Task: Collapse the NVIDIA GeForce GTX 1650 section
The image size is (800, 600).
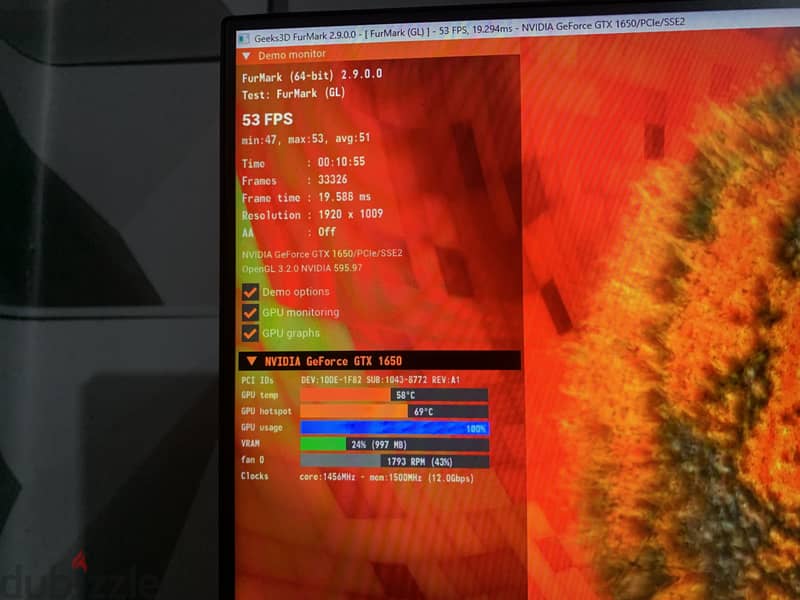Action: pos(251,361)
